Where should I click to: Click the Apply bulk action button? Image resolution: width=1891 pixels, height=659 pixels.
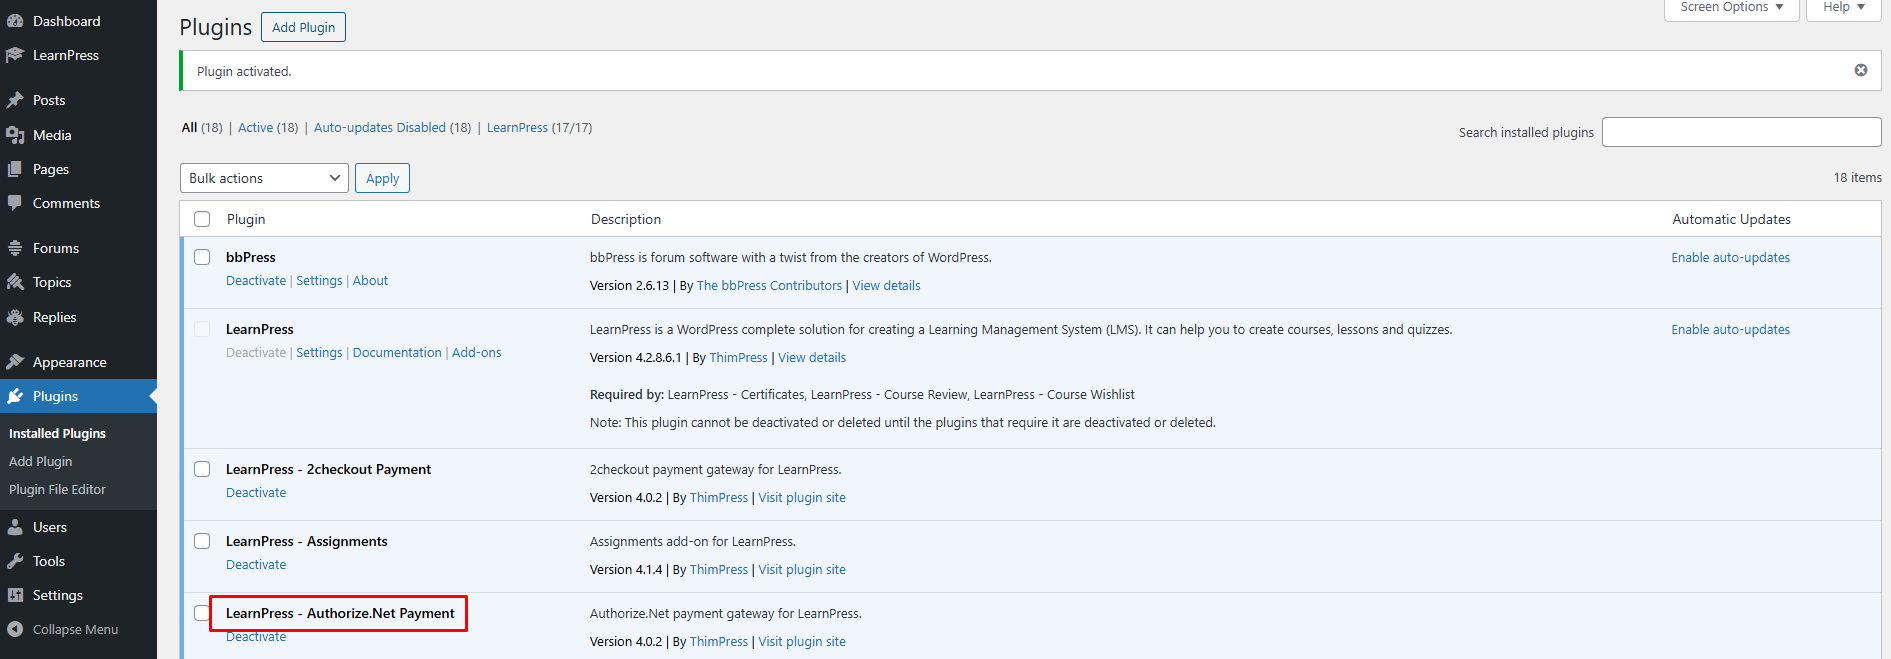(382, 178)
